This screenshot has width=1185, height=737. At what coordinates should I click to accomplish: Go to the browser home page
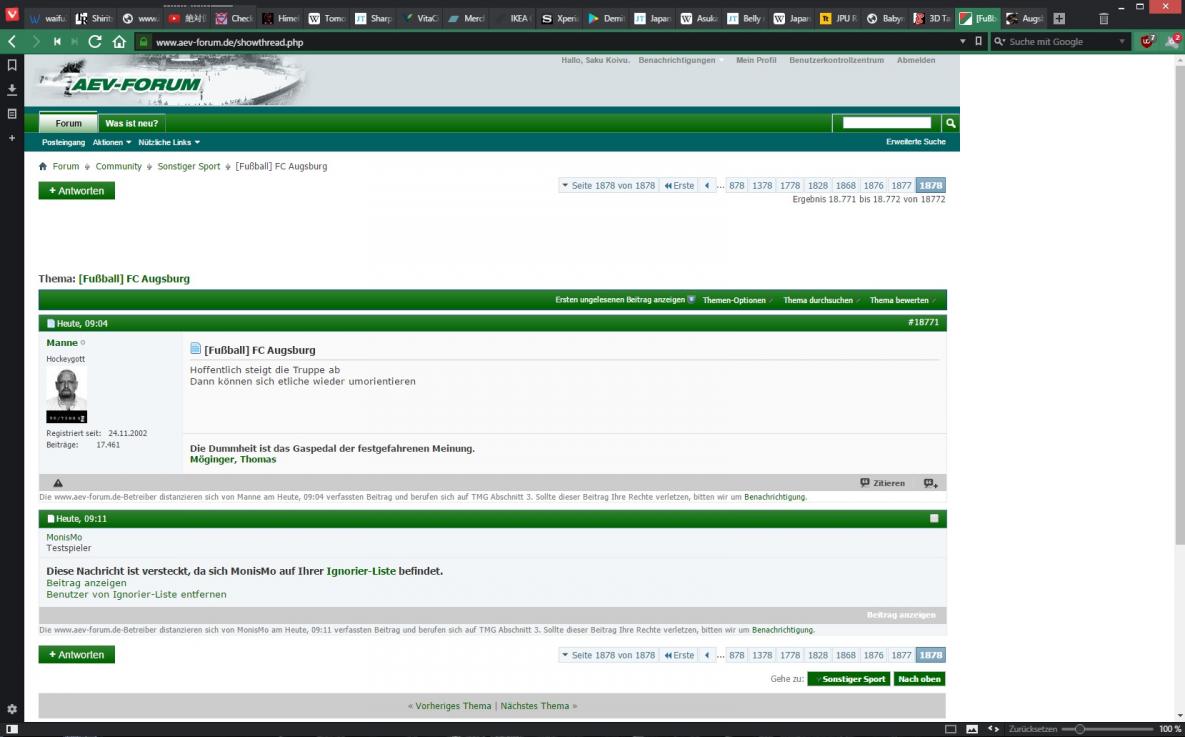pyautogui.click(x=119, y=42)
